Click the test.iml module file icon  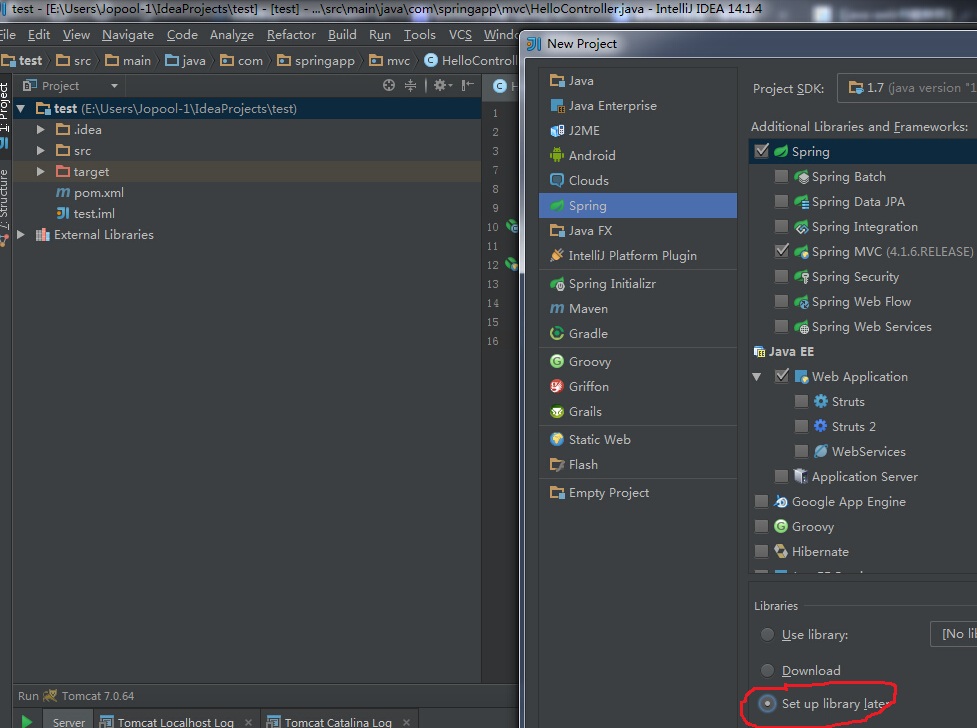coord(63,213)
